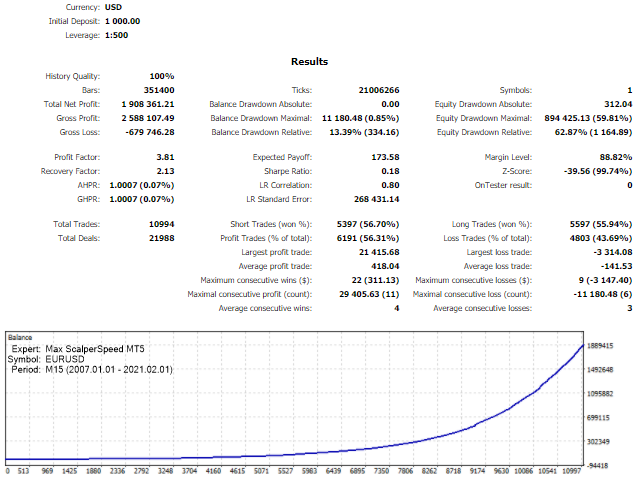Click Loss Trades value 4803 (43.69%)
Viewport: 640px width, 480px height.
click(601, 238)
